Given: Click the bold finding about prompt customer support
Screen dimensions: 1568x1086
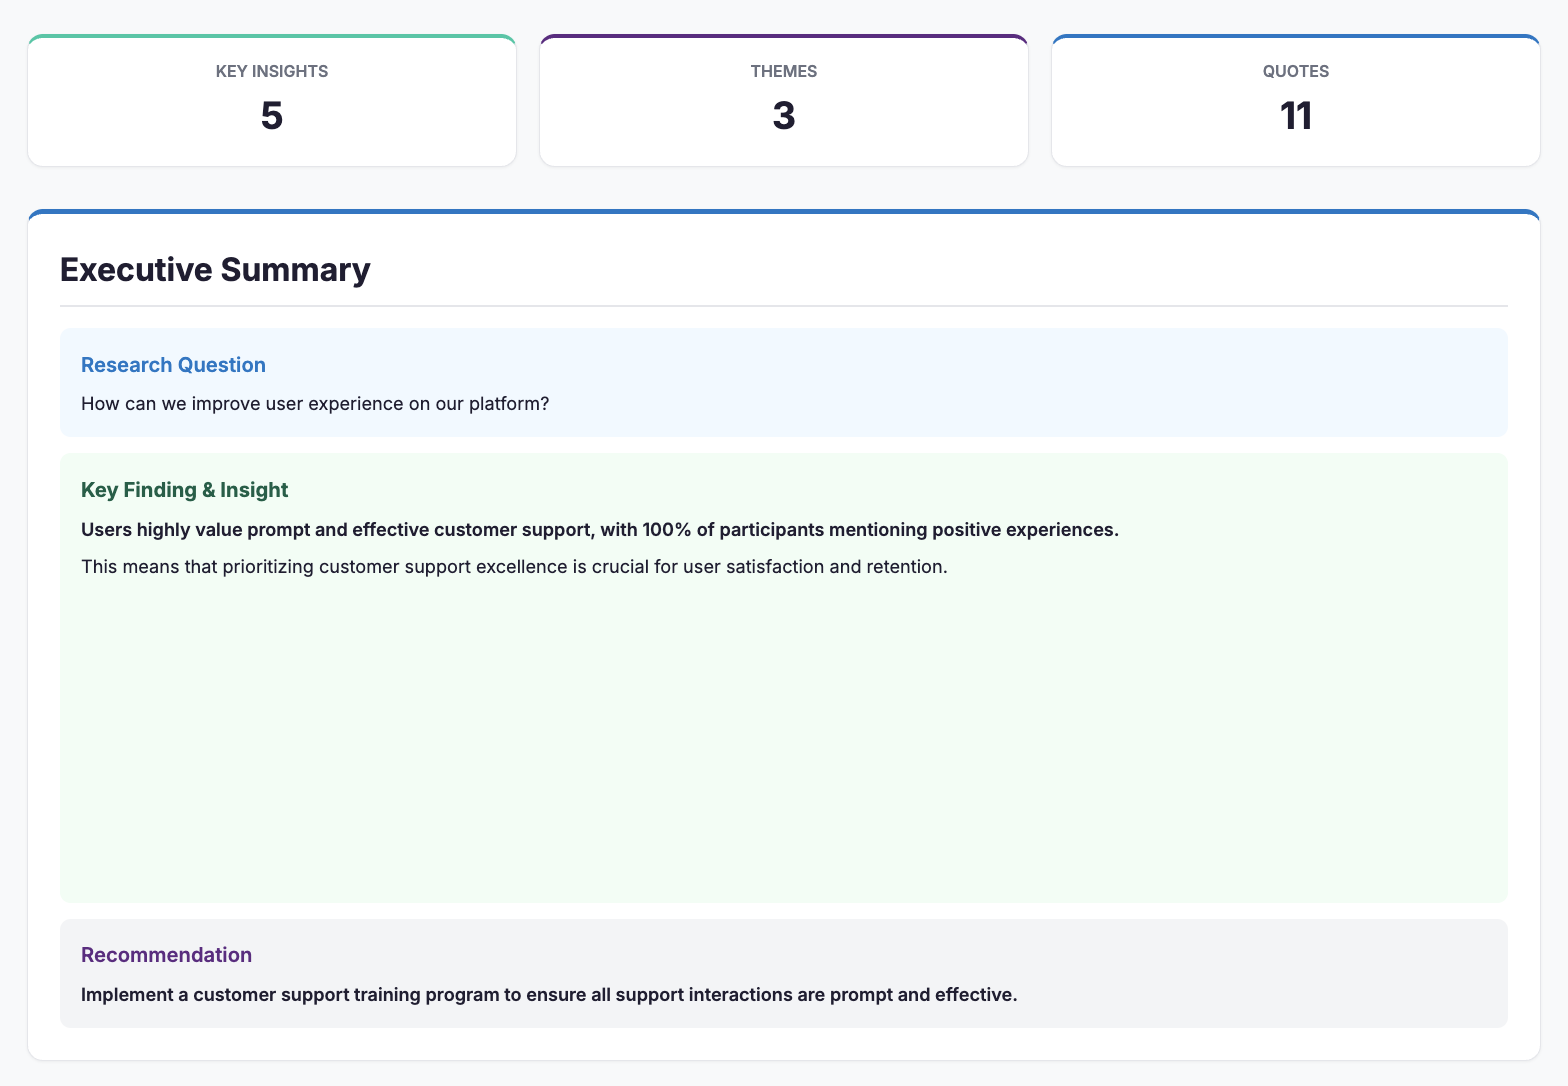Looking at the screenshot, I should click(x=600, y=530).
